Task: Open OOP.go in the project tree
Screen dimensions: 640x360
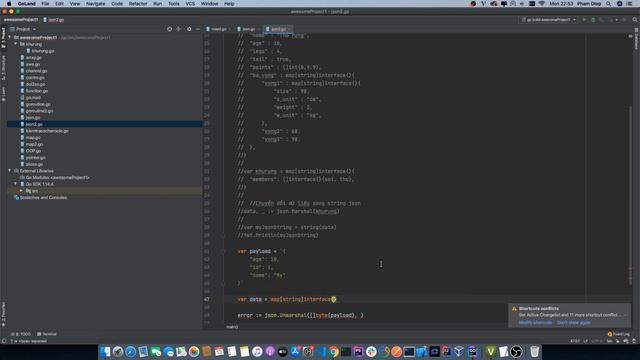Action: (x=31, y=151)
